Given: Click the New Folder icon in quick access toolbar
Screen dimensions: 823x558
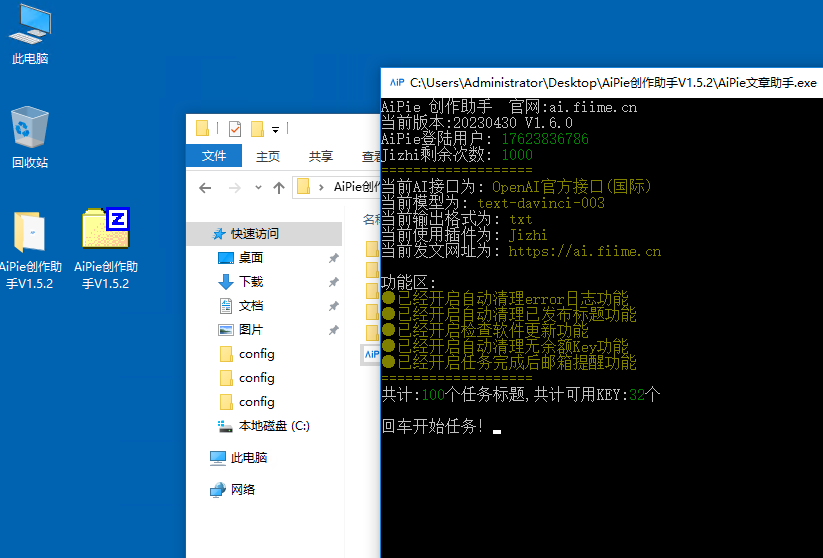Looking at the screenshot, I should 257,129.
